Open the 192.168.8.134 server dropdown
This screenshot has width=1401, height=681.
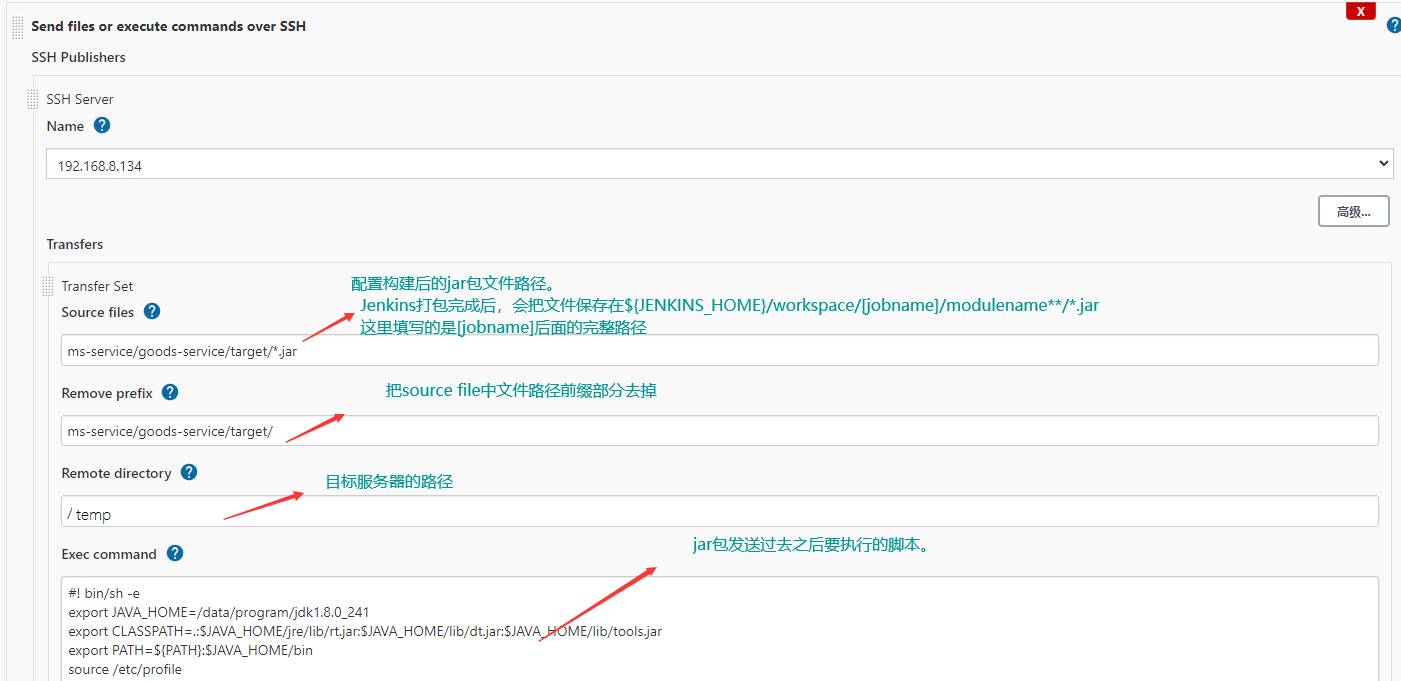pyautogui.click(x=720, y=165)
